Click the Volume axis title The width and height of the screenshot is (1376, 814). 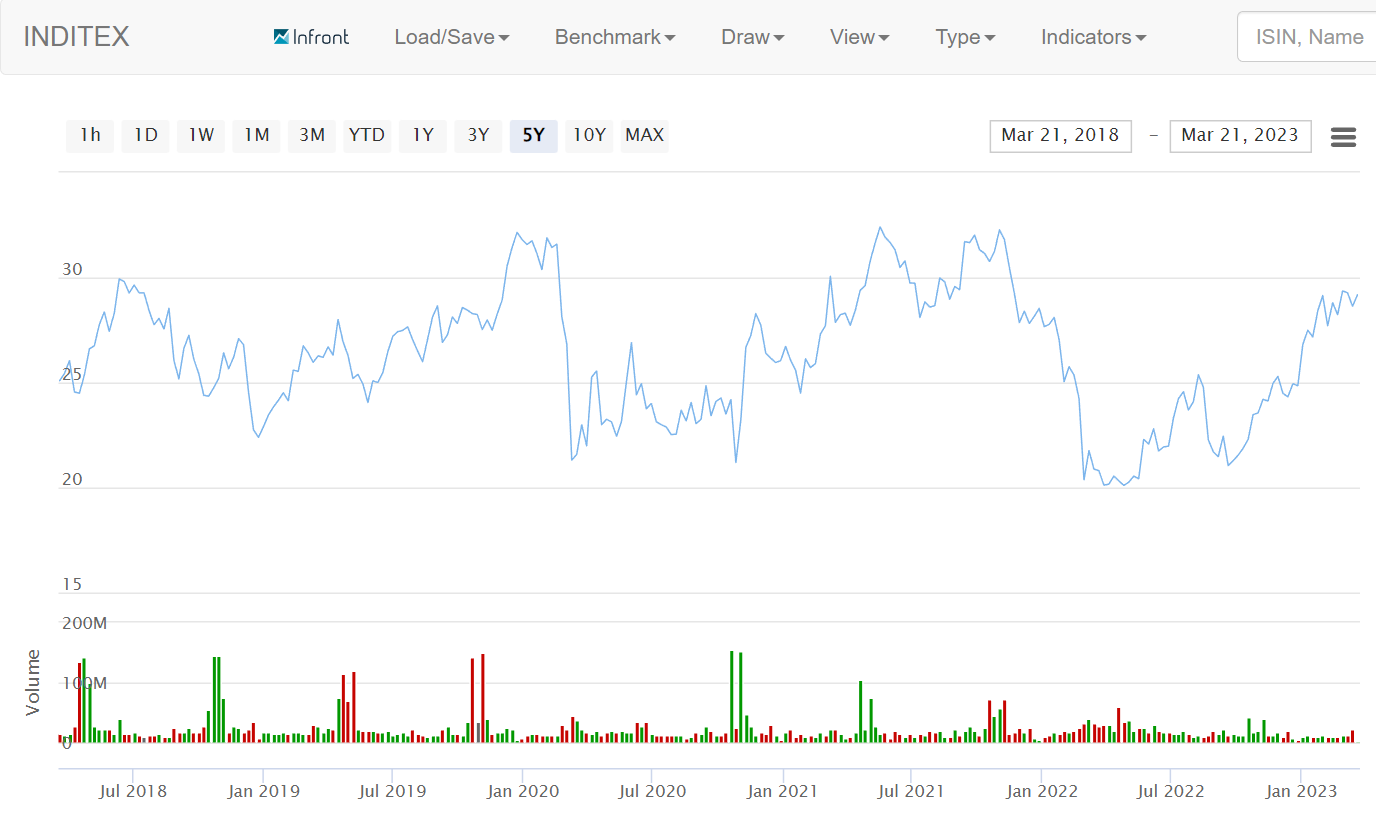34,682
